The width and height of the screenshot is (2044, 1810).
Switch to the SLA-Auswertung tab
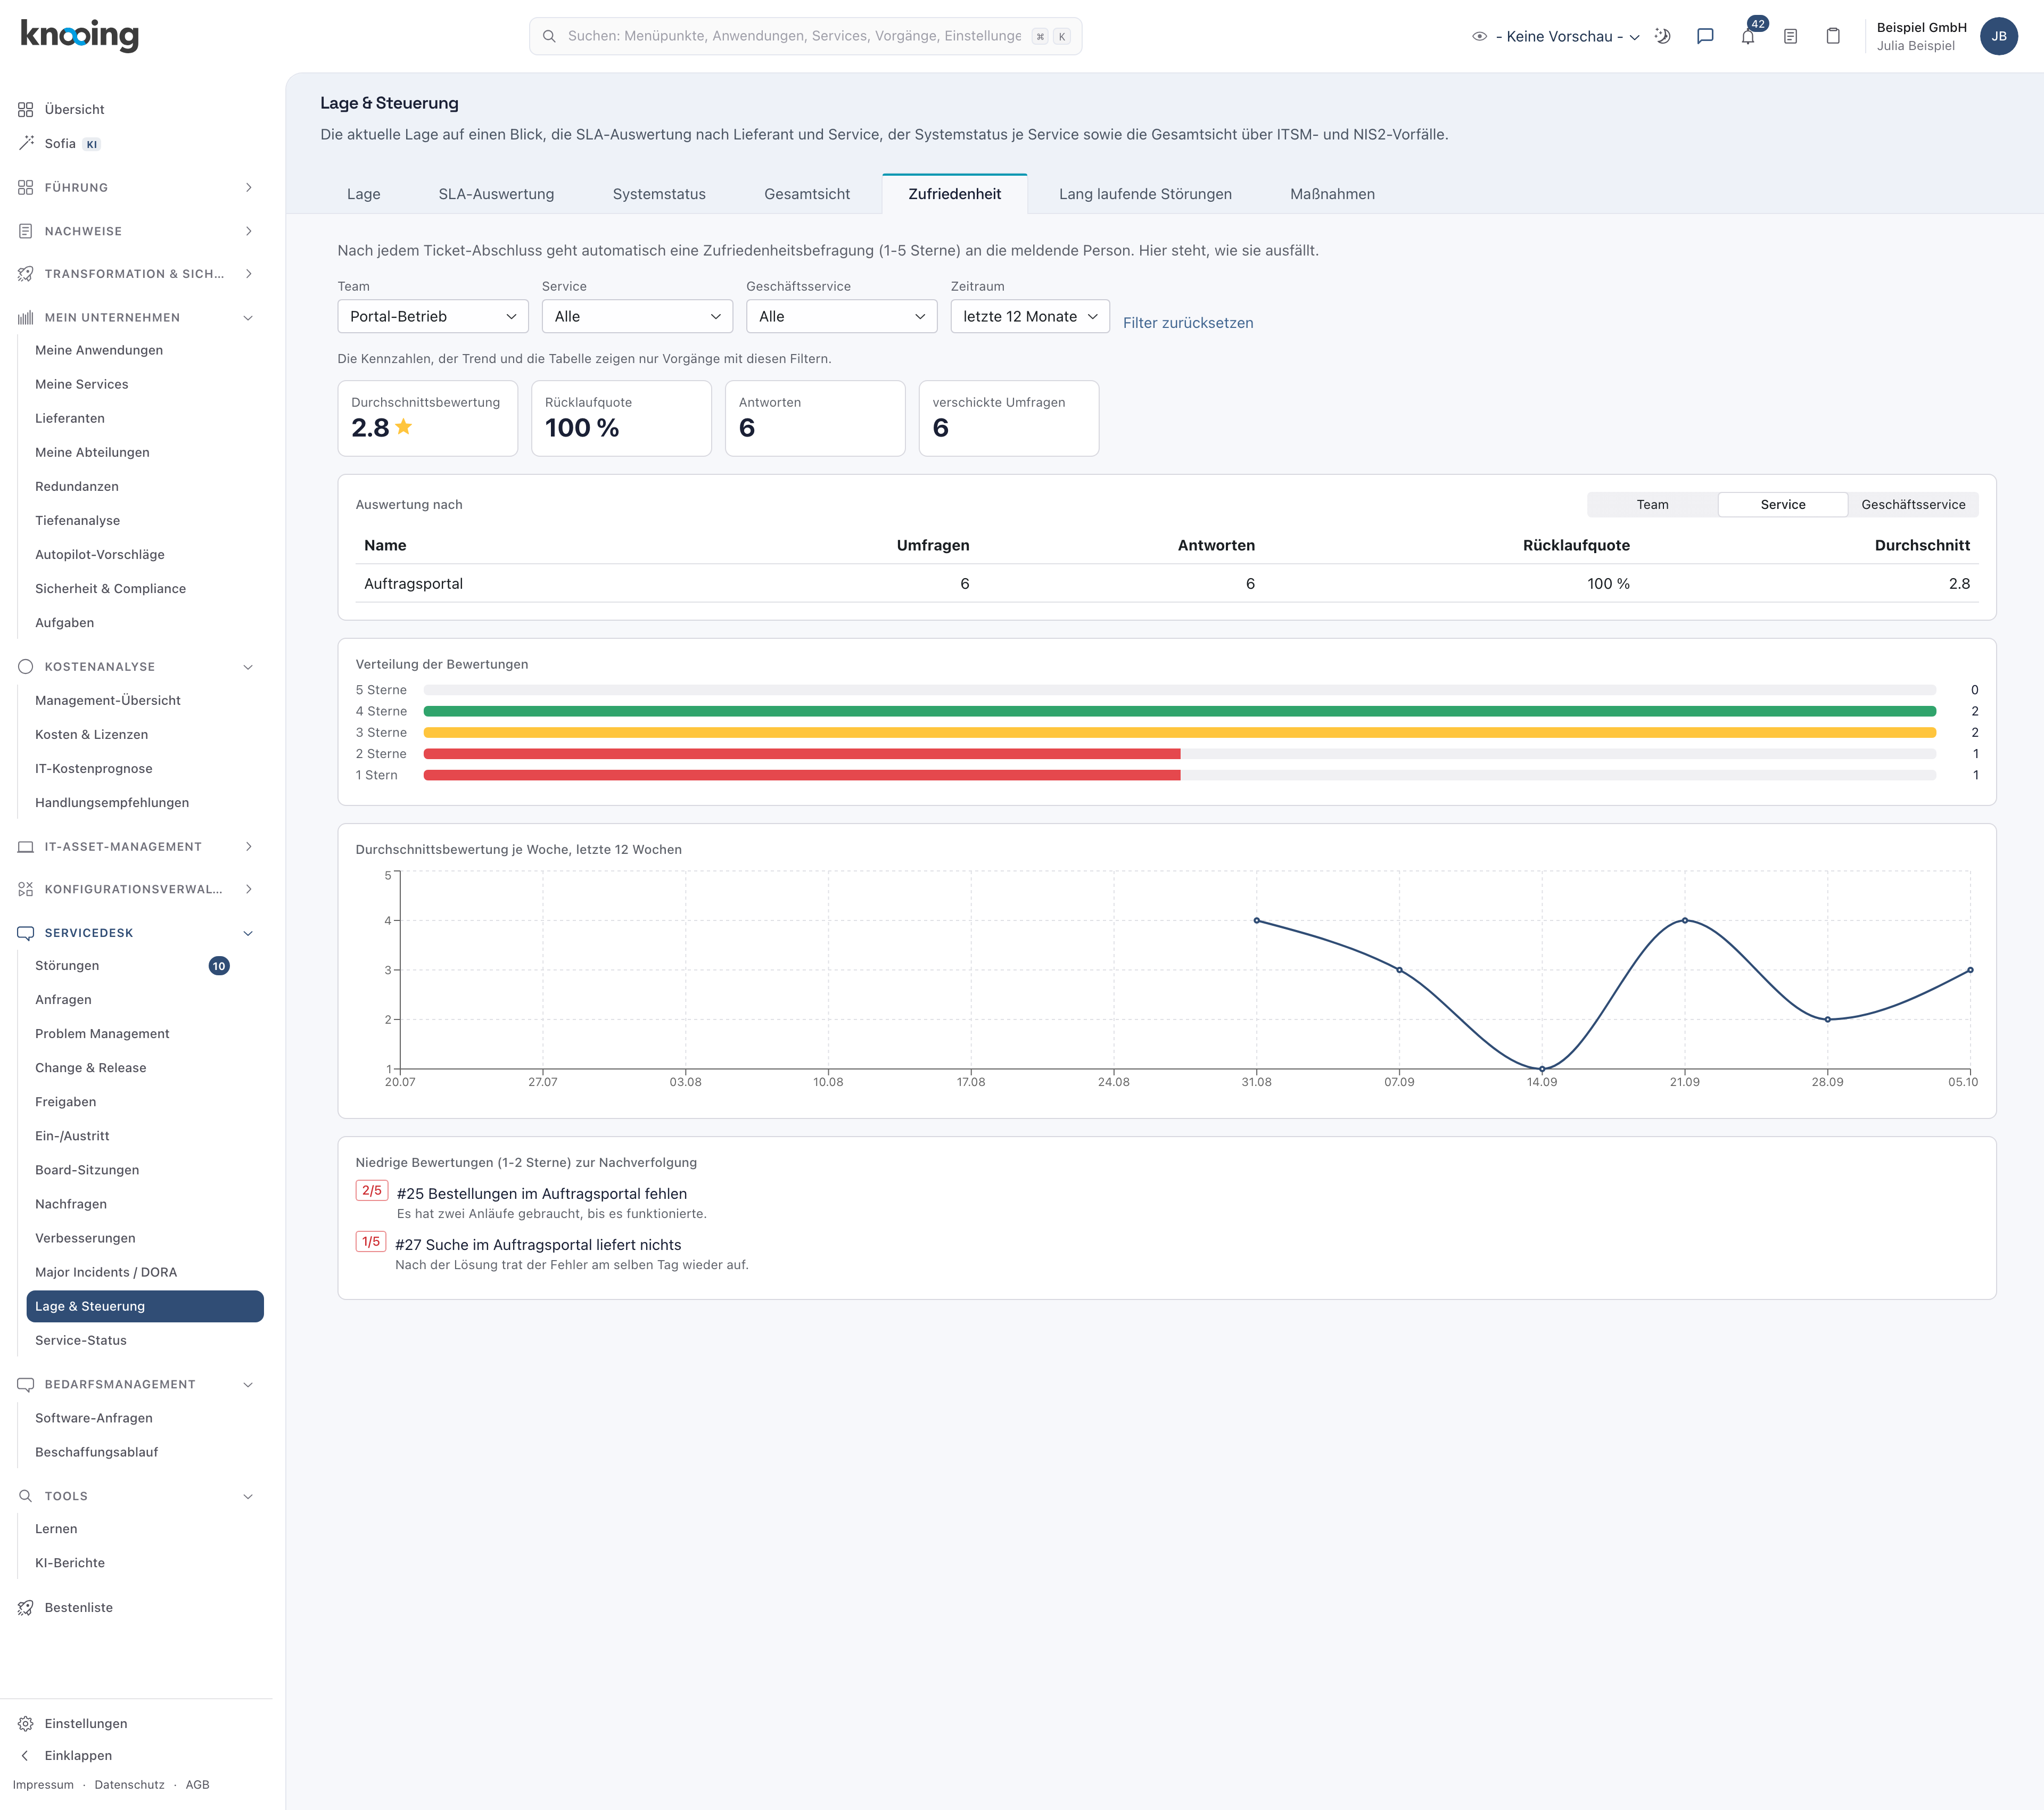tap(496, 194)
